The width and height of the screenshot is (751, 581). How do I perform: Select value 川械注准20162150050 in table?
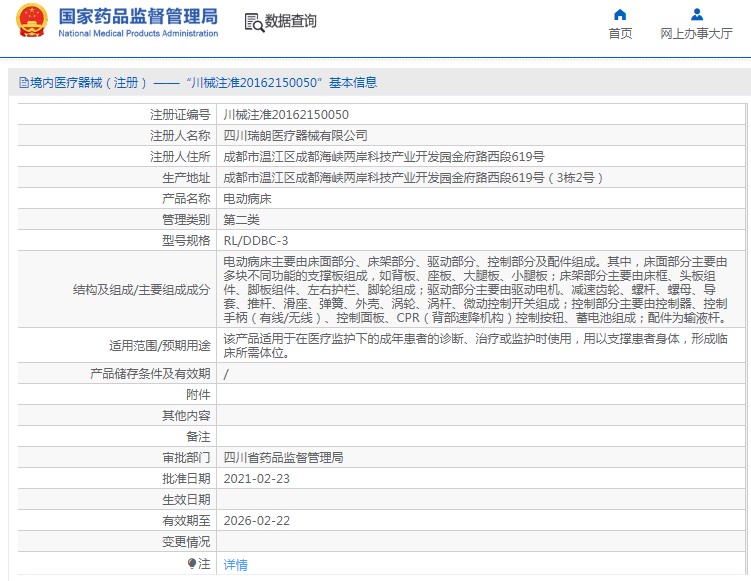[x=286, y=114]
